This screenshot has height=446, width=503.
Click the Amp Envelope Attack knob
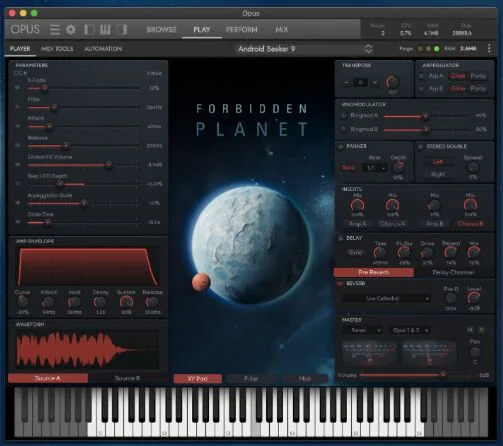[48, 302]
